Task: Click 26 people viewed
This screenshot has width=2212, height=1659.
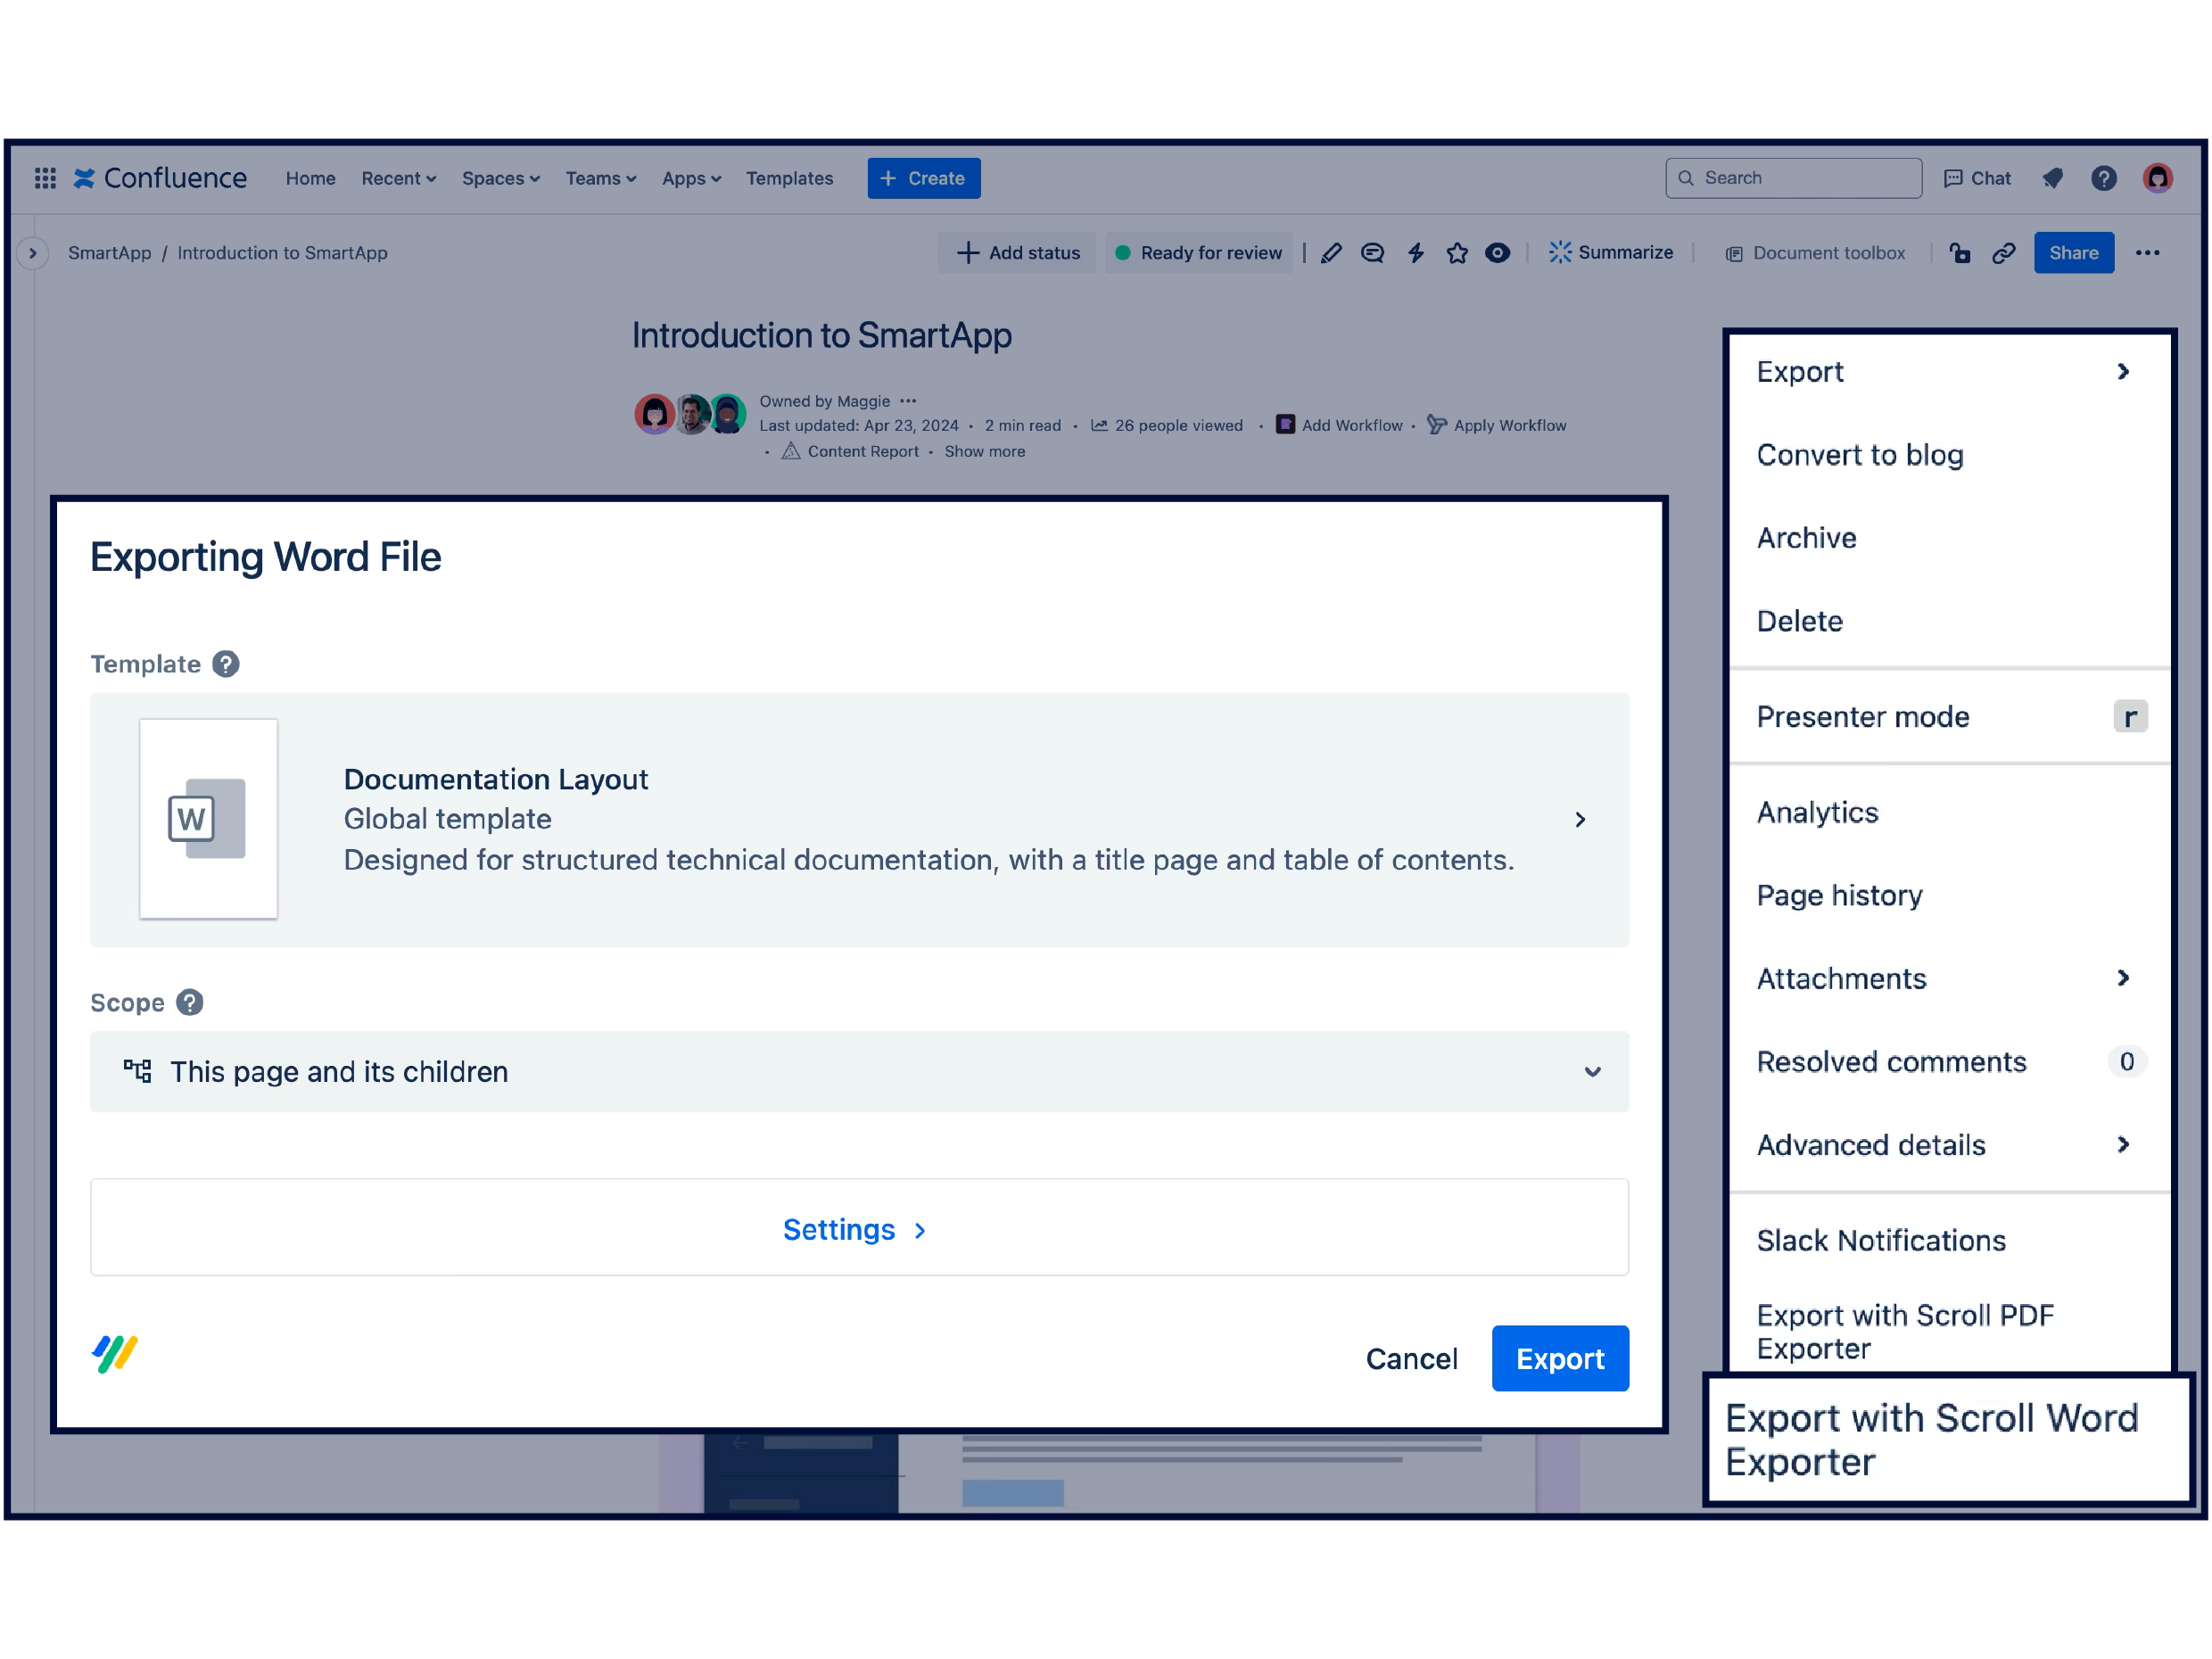Action: point(1166,425)
